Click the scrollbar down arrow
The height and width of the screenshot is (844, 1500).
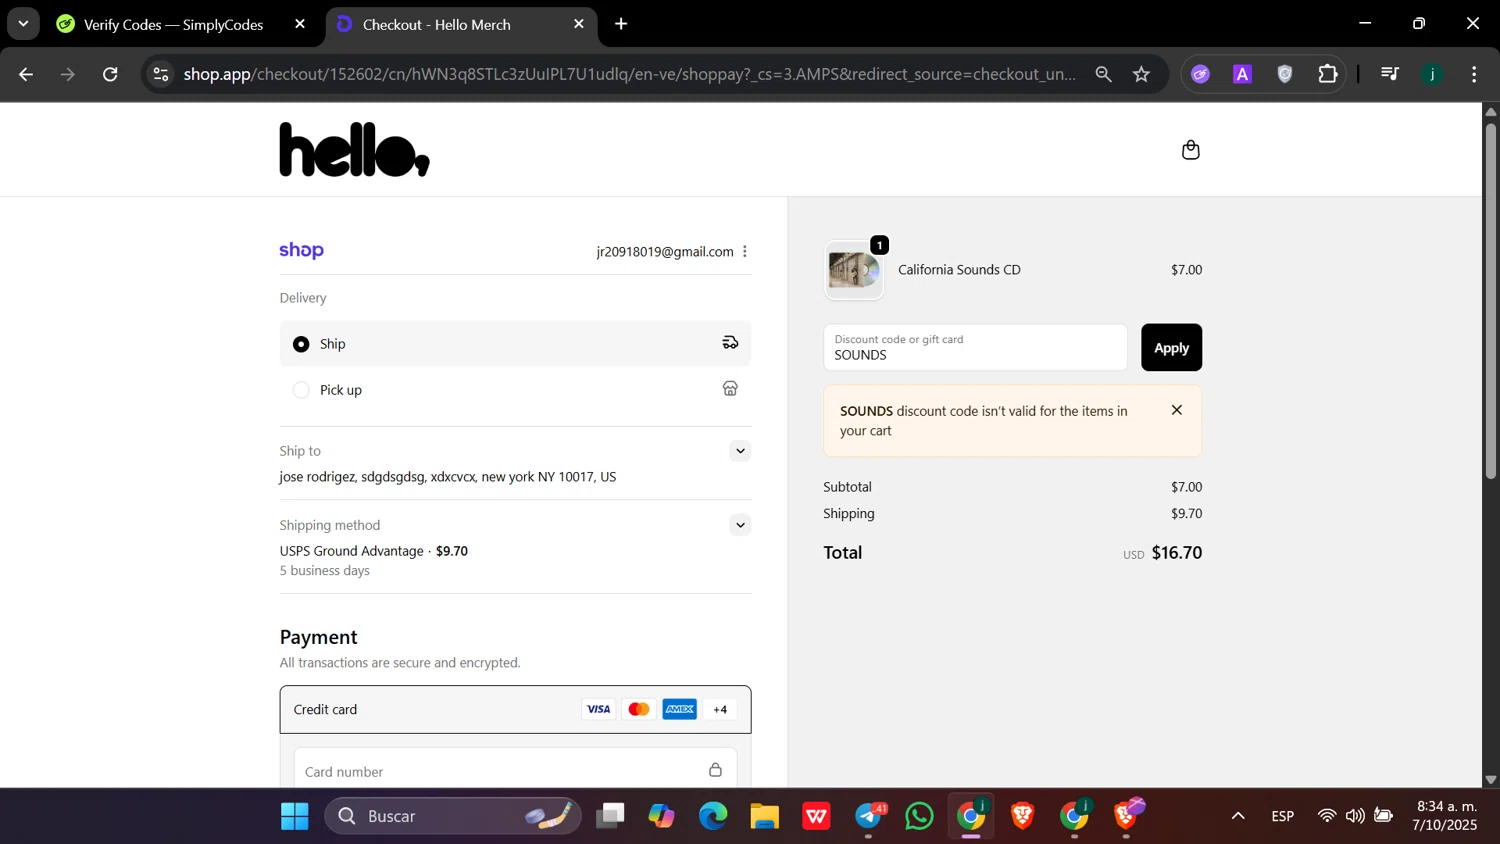coord(1490,779)
